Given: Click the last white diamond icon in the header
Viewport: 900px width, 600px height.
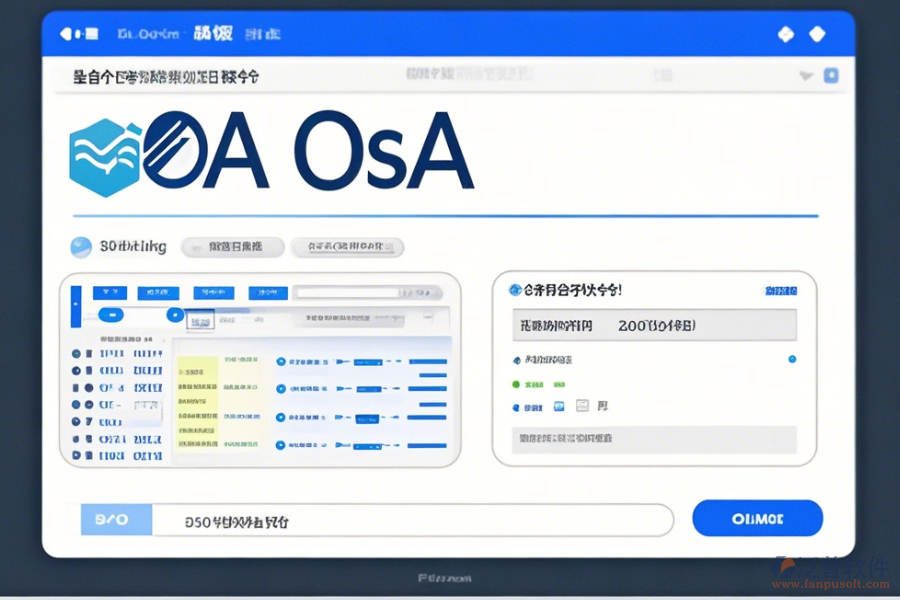Looking at the screenshot, I should coord(817,34).
